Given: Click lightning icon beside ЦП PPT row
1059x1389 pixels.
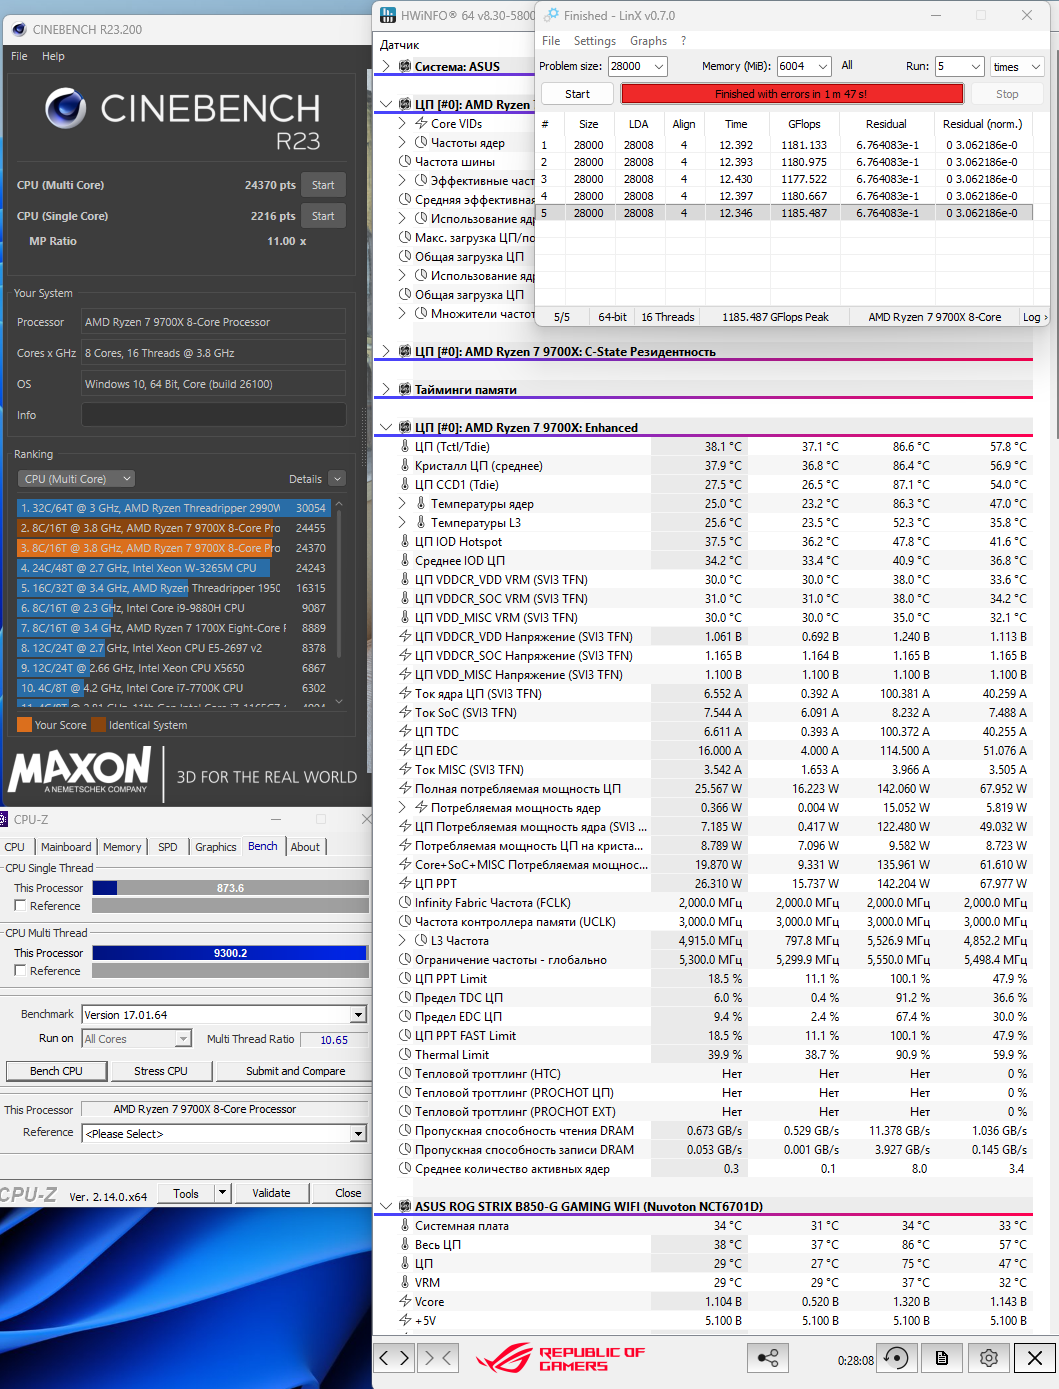Looking at the screenshot, I should (x=405, y=884).
